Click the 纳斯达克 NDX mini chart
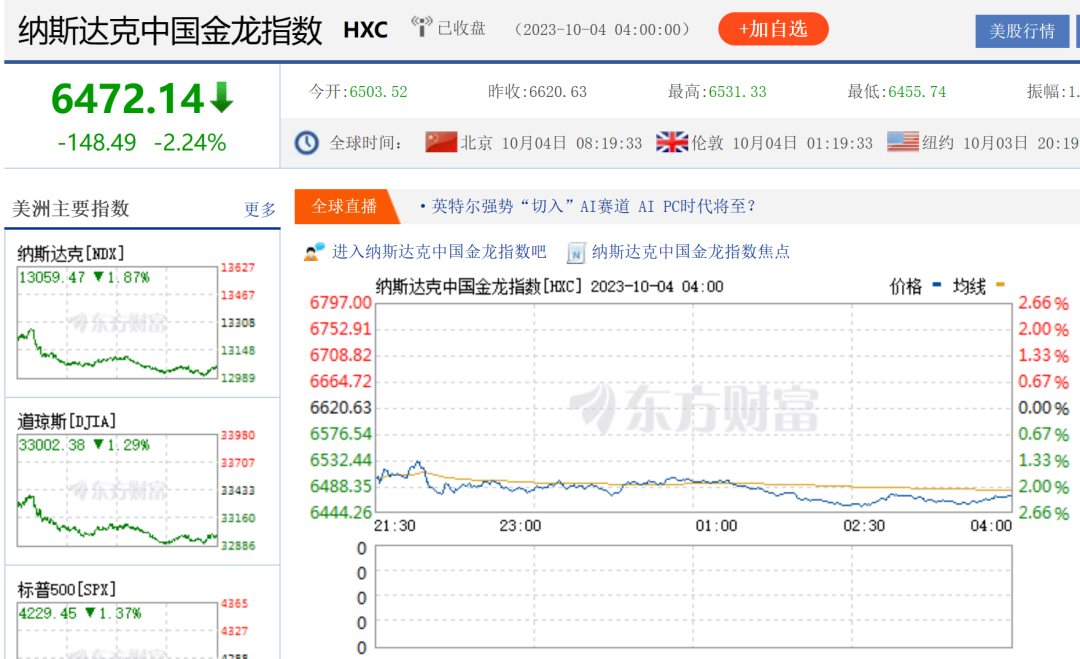This screenshot has height=659, width=1080. click(117, 323)
